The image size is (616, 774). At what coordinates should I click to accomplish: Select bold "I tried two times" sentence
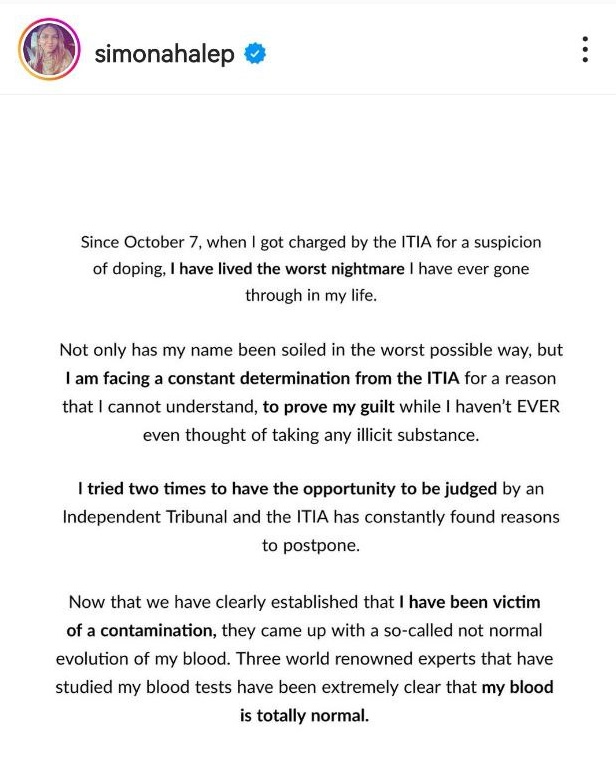pos(287,489)
